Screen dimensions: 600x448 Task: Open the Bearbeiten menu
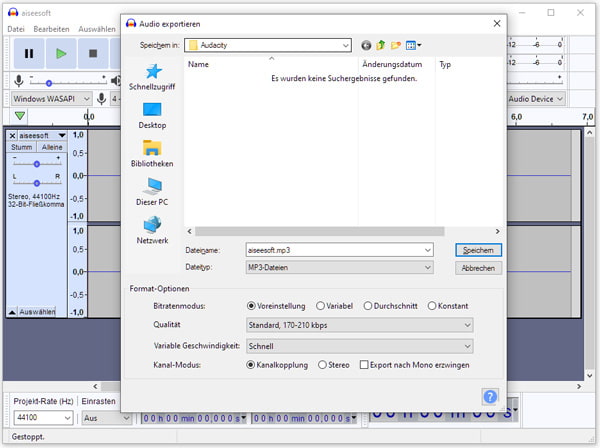pyautogui.click(x=51, y=29)
